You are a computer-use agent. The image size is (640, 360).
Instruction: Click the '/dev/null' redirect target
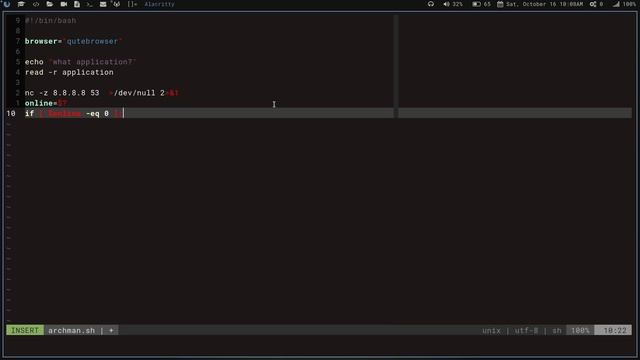coord(134,93)
